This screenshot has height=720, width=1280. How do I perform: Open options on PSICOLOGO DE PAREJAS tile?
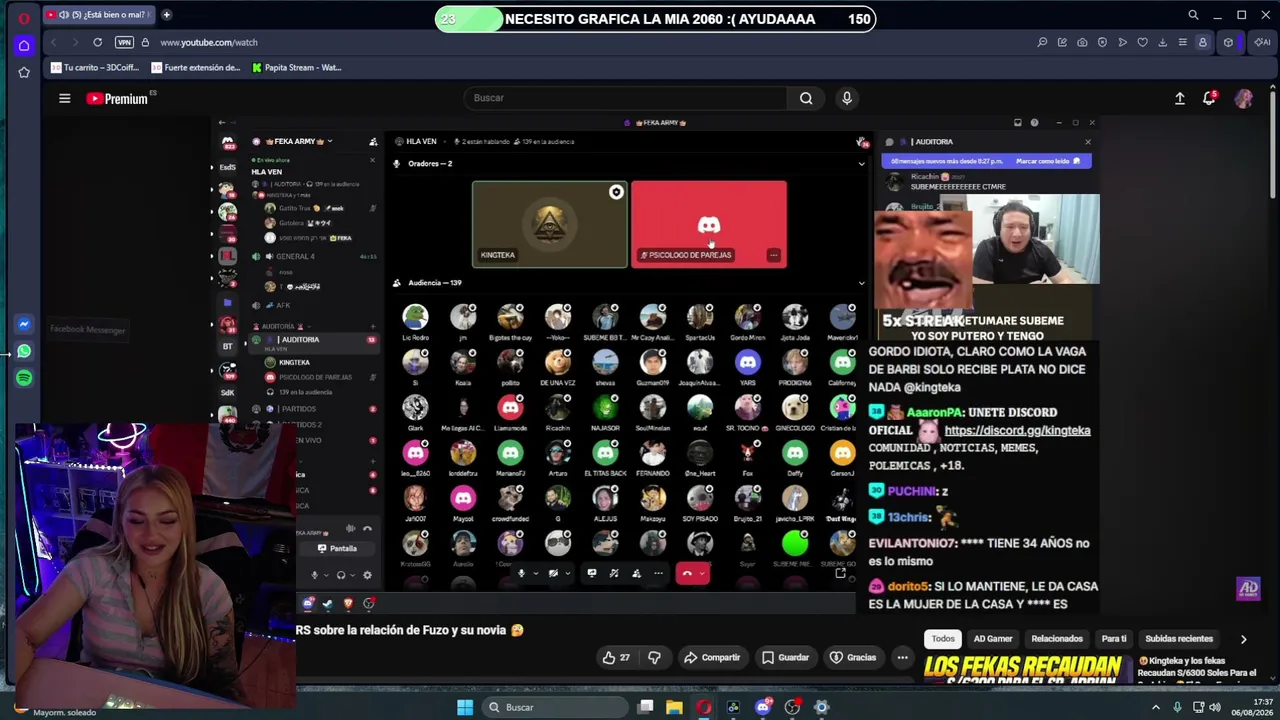click(773, 255)
